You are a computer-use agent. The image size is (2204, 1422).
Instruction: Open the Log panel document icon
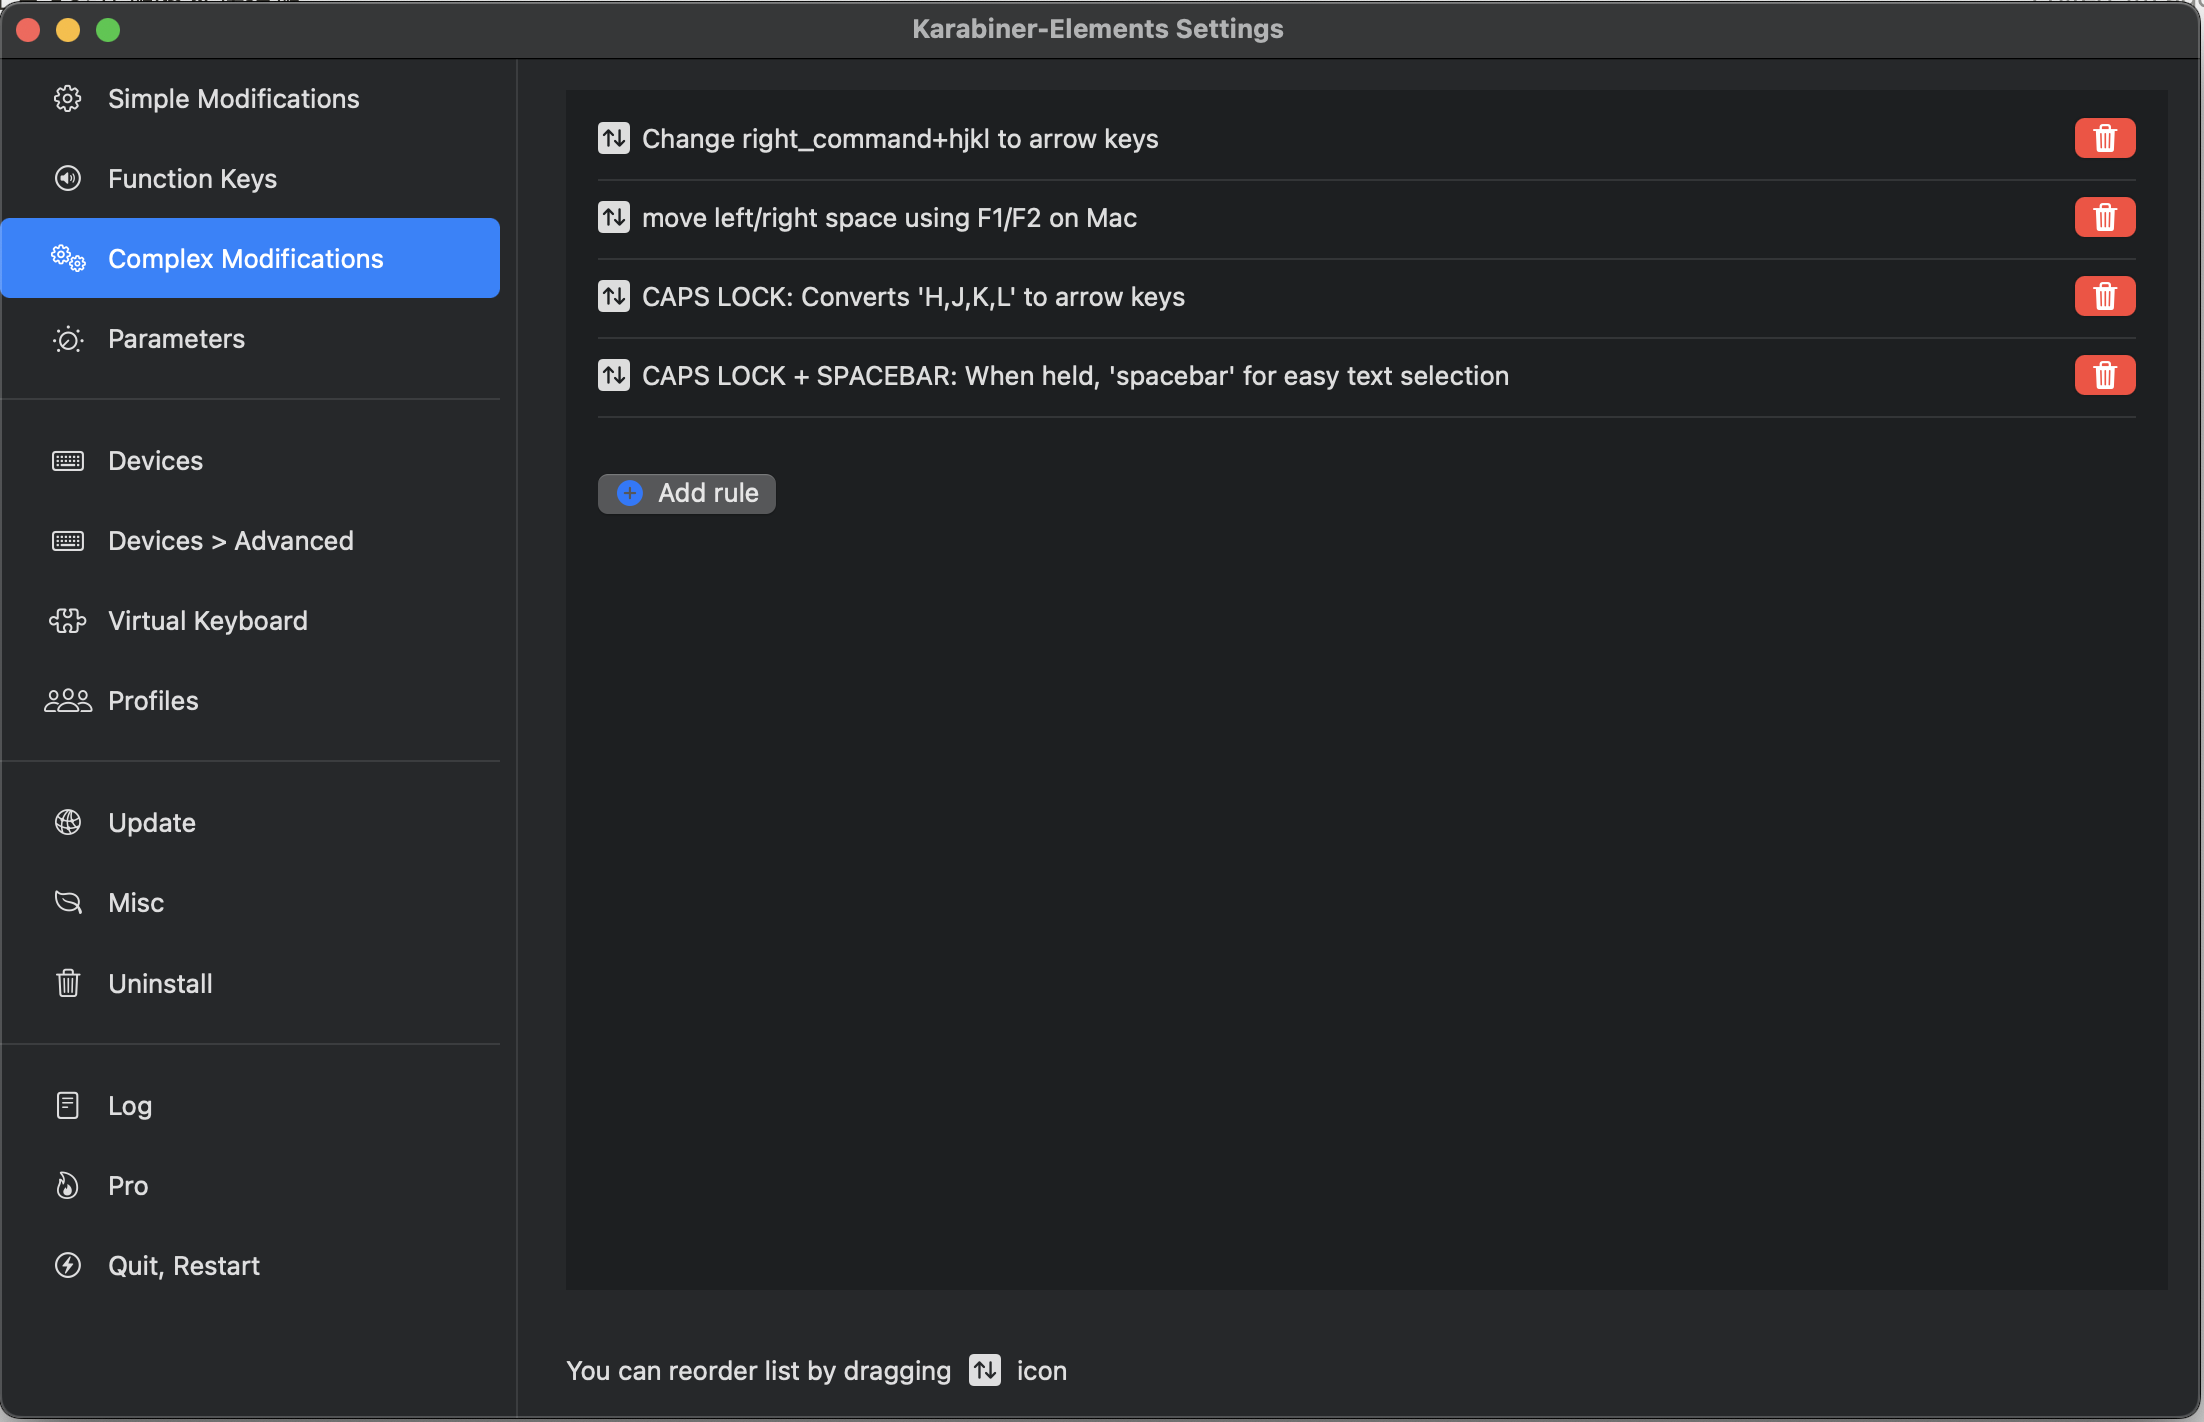67,1105
